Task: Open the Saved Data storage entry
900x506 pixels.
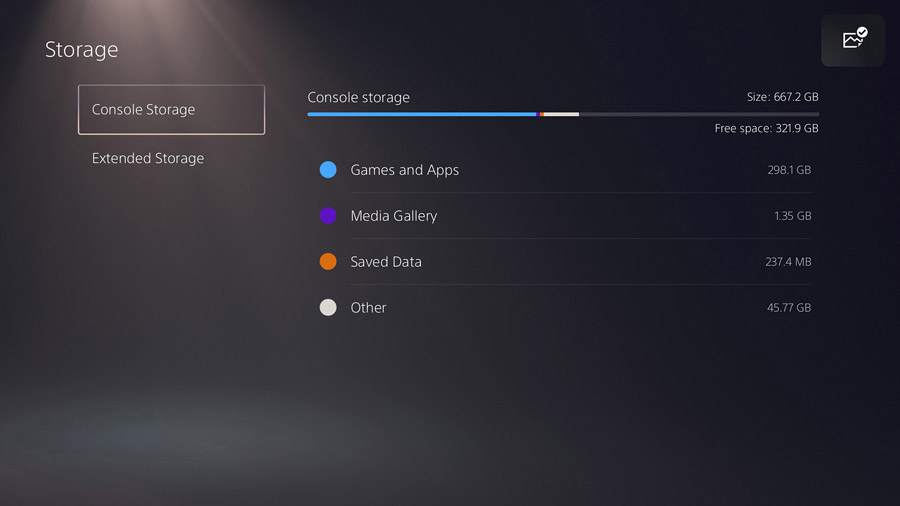Action: 565,262
